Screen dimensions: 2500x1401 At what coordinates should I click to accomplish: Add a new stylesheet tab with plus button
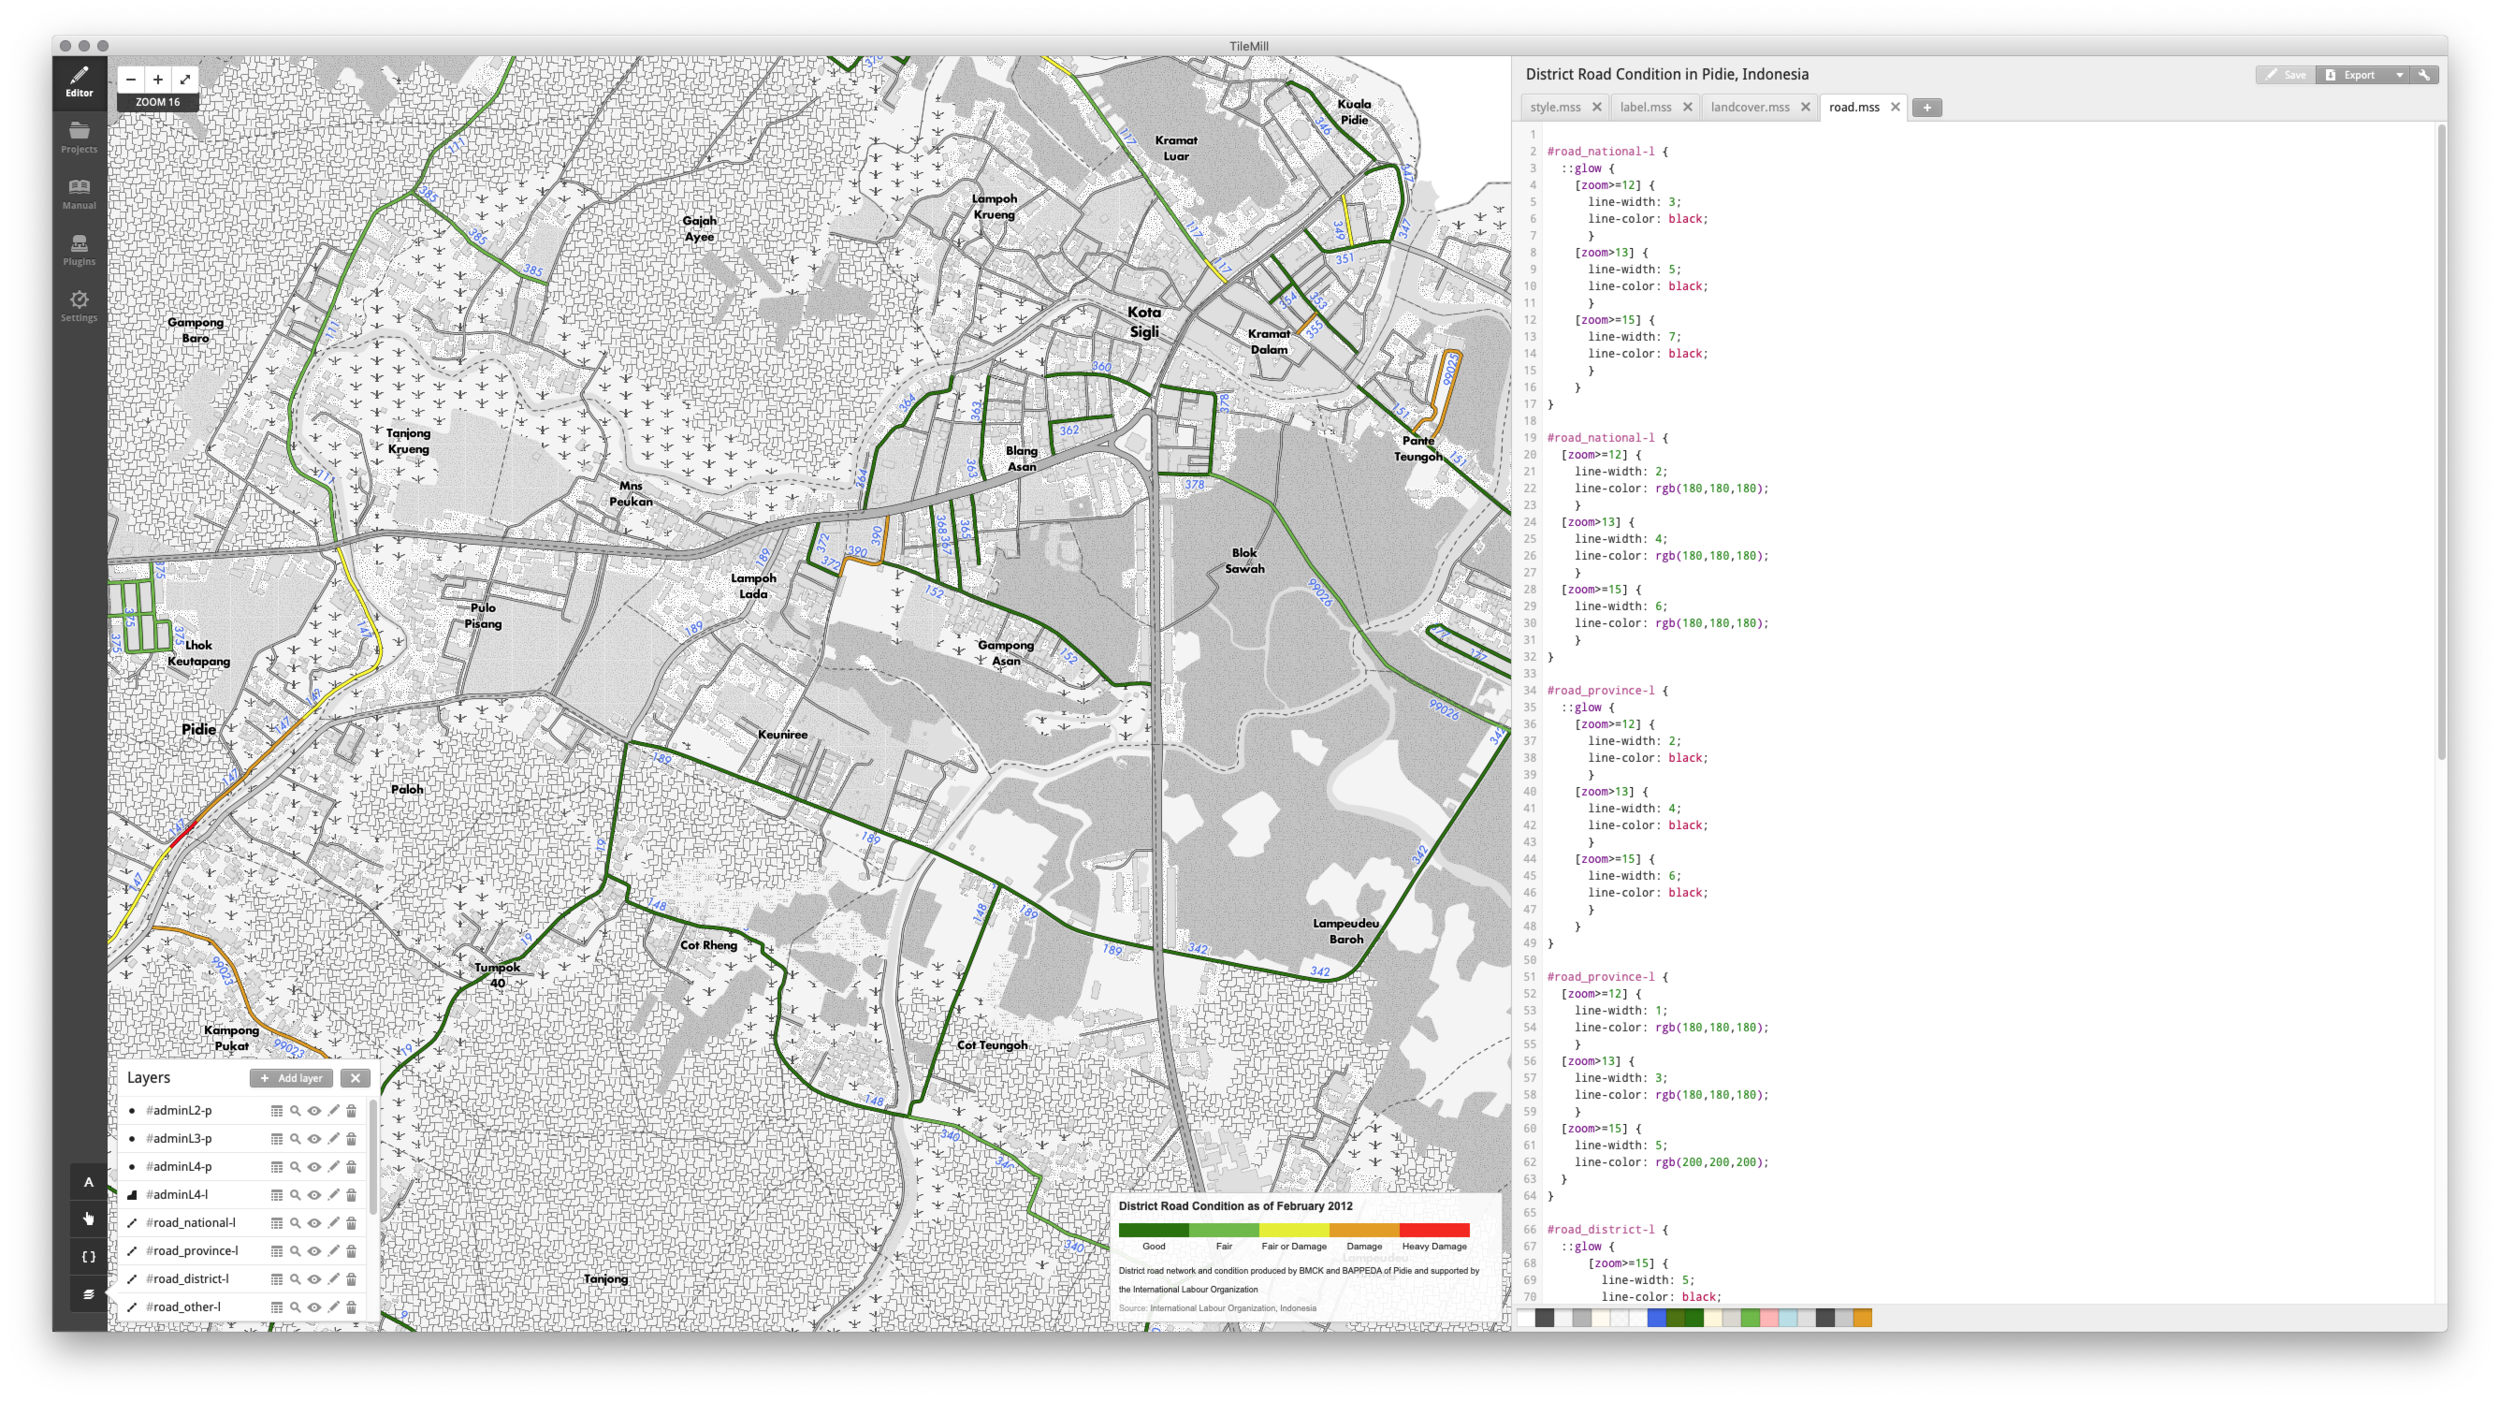[x=1927, y=108]
